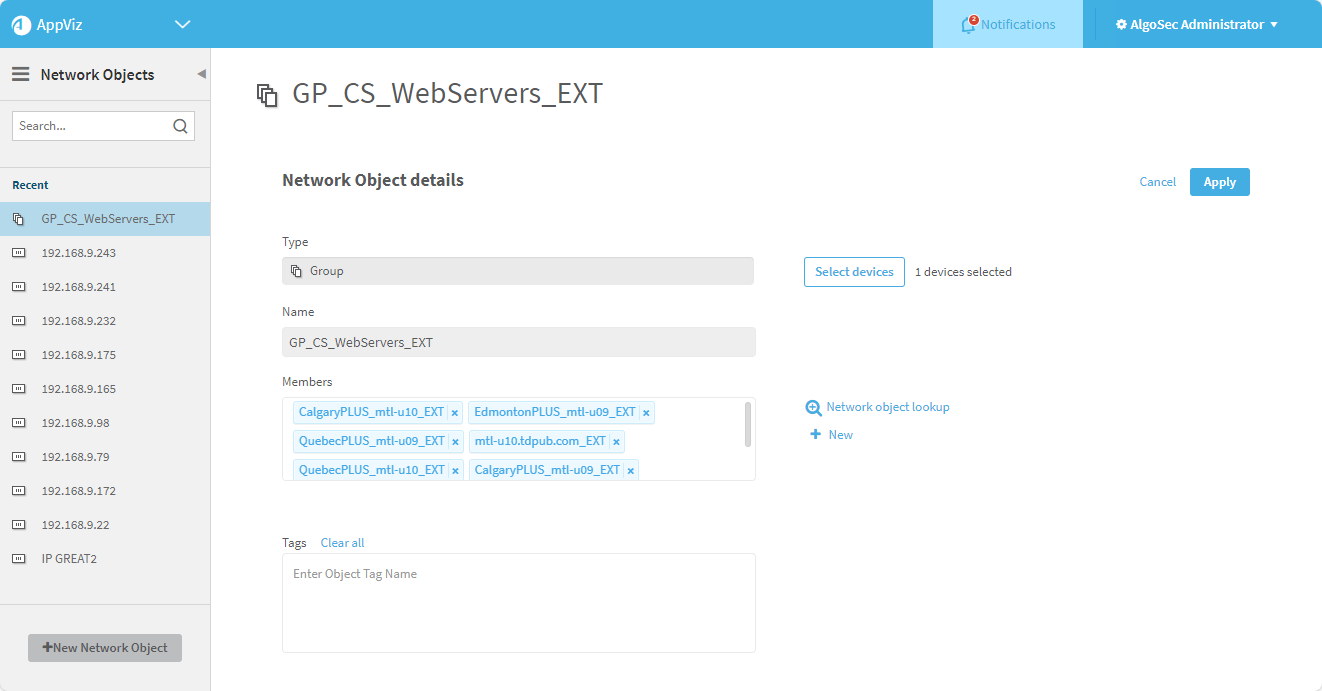Click the AppViz logo icon

tap(21, 25)
